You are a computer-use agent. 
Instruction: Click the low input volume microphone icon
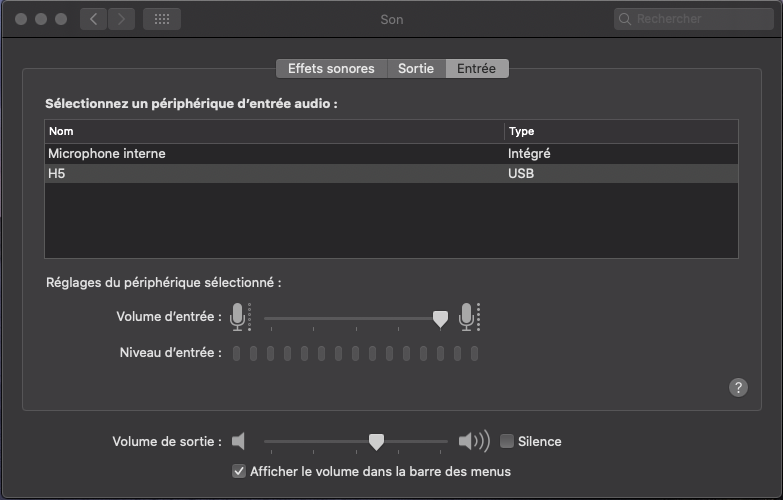[x=240, y=317]
